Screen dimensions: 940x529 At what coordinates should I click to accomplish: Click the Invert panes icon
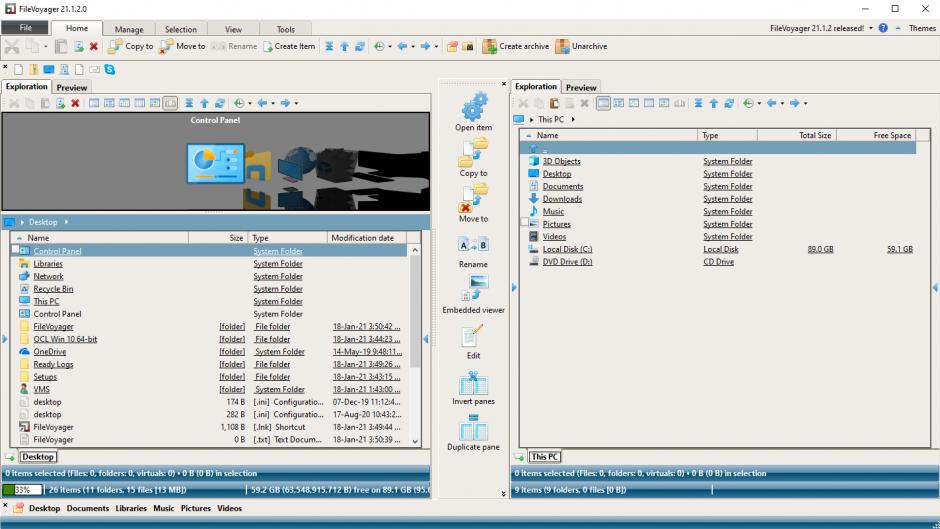(474, 383)
